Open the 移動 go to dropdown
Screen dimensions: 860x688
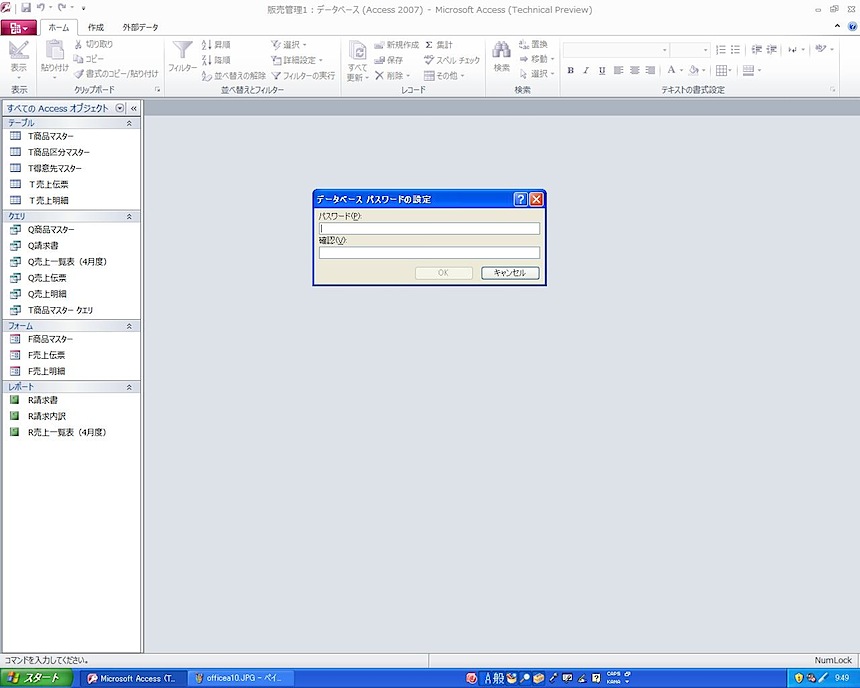click(537, 59)
